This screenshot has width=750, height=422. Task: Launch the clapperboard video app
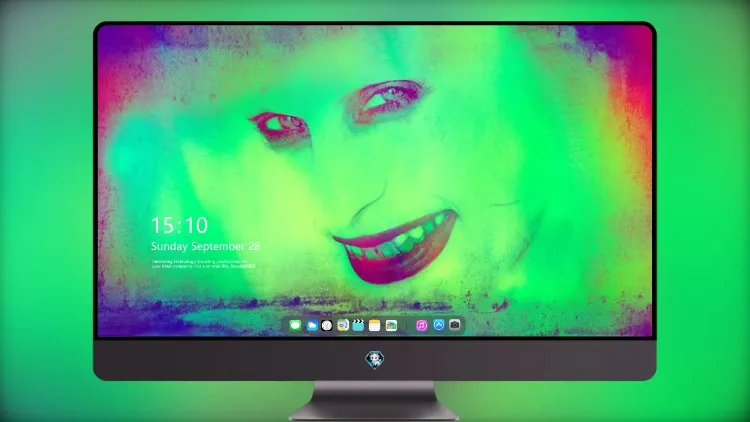[x=358, y=325]
